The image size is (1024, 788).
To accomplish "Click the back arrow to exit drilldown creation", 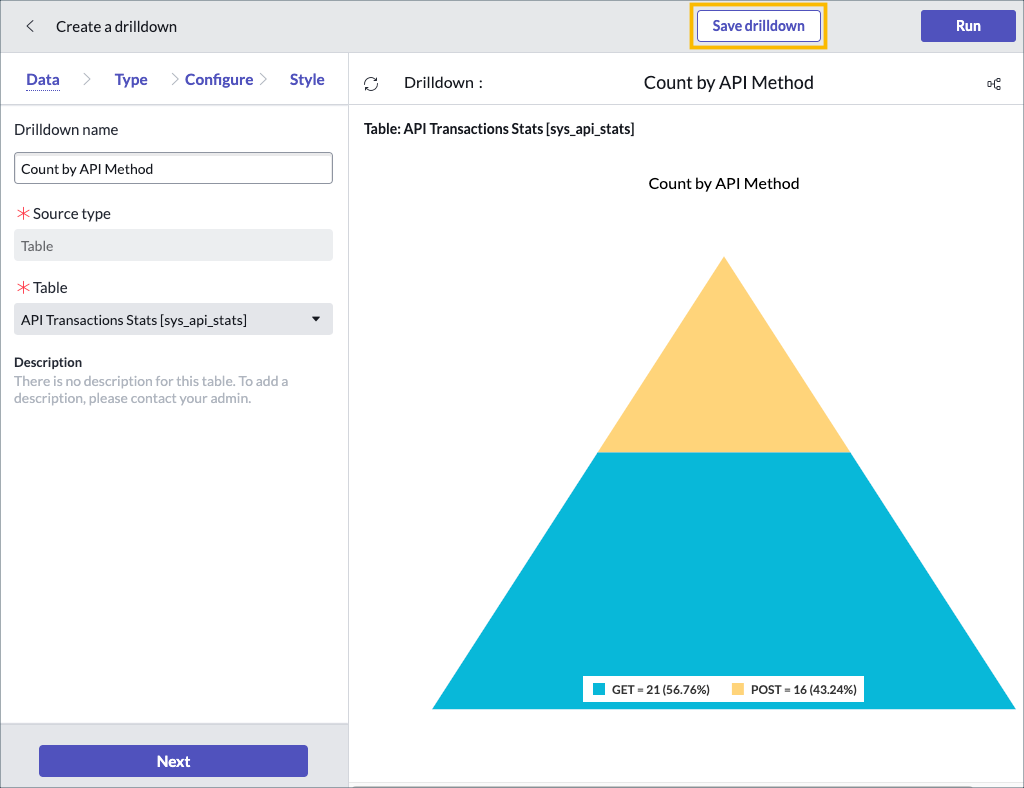I will tap(30, 26).
